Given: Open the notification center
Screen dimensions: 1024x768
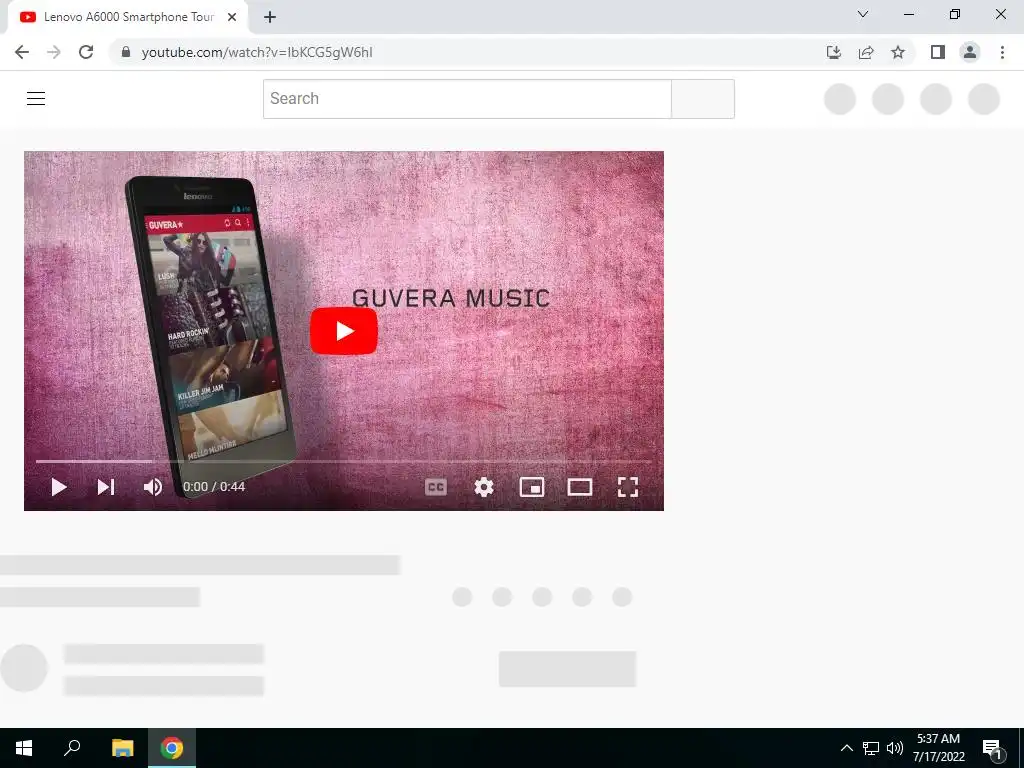Looking at the screenshot, I should (992, 748).
